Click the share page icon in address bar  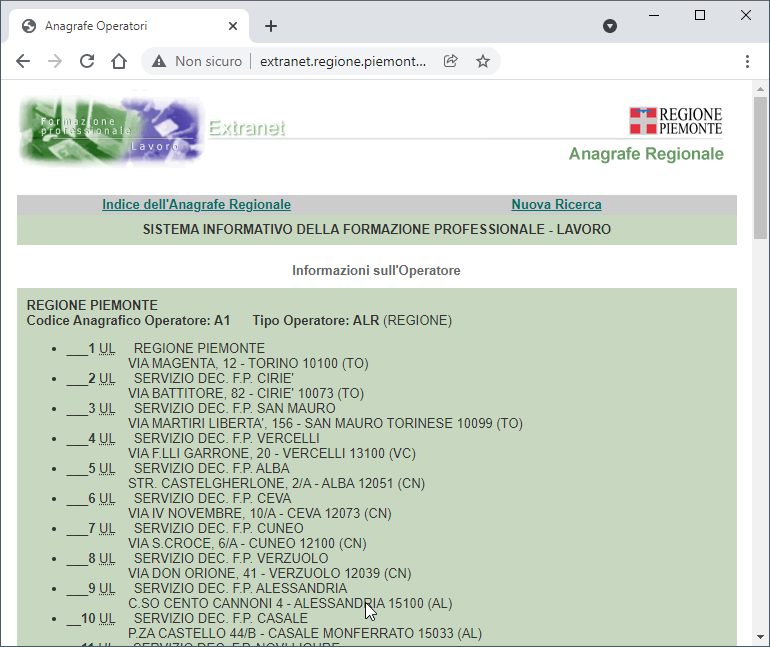pos(451,61)
